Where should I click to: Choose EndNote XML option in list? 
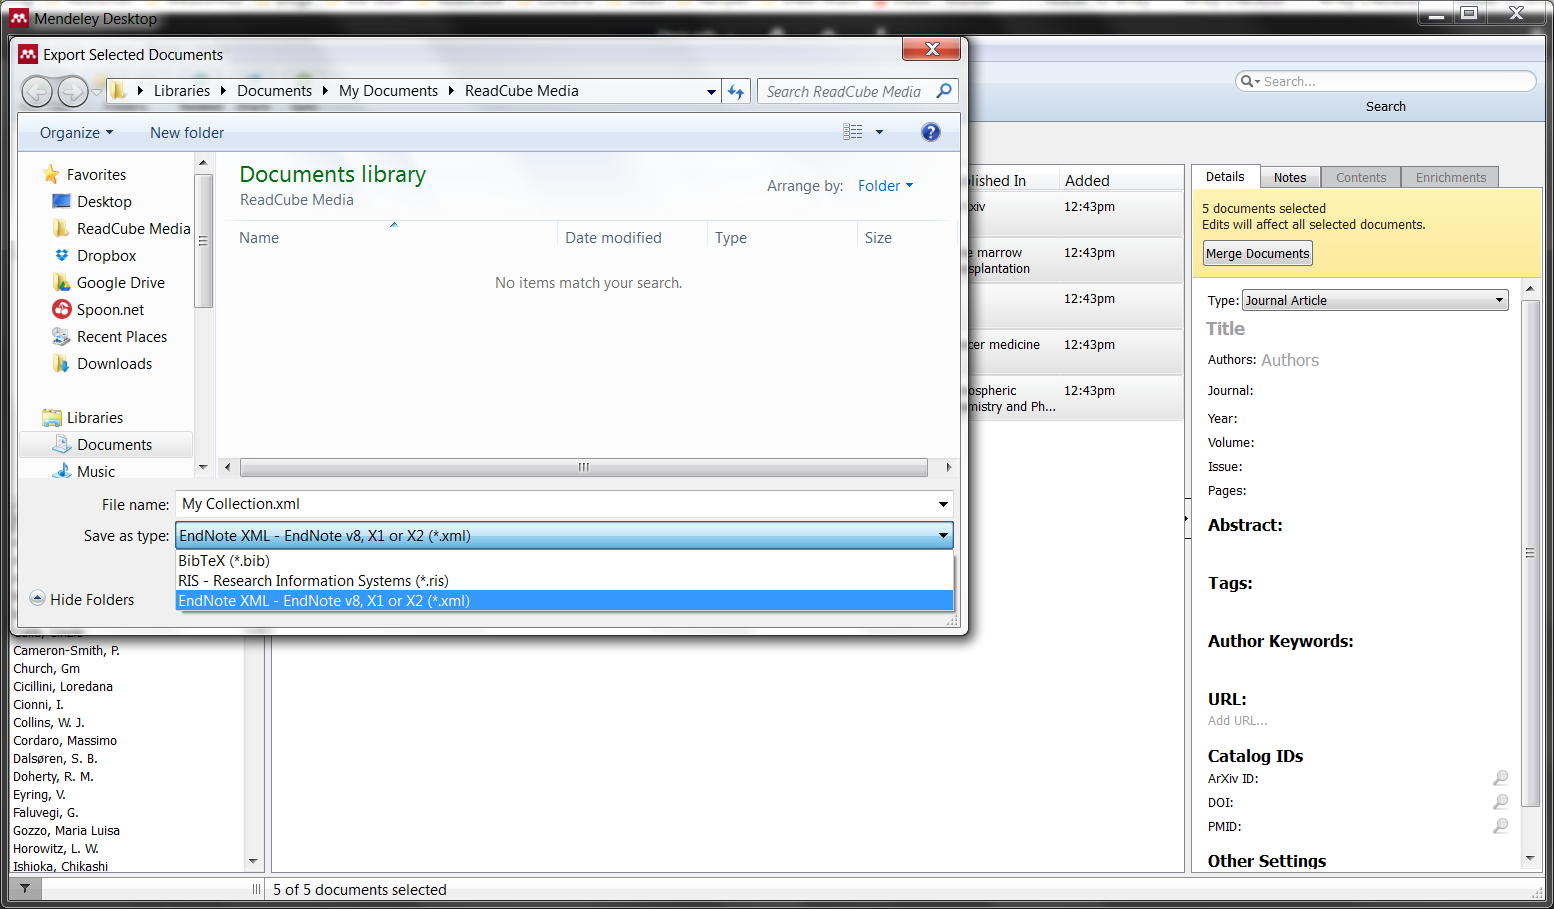click(564, 601)
